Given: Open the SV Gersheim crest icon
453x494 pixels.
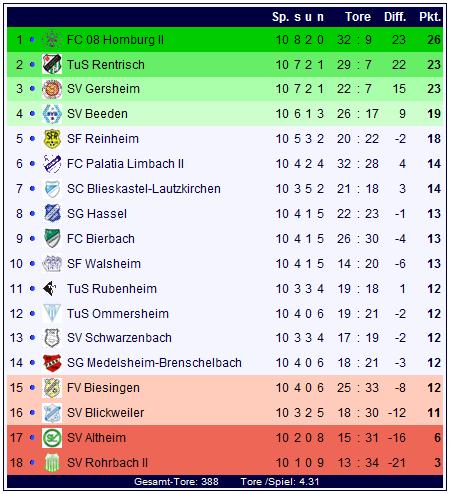Looking at the screenshot, I should pyautogui.click(x=52, y=89).
